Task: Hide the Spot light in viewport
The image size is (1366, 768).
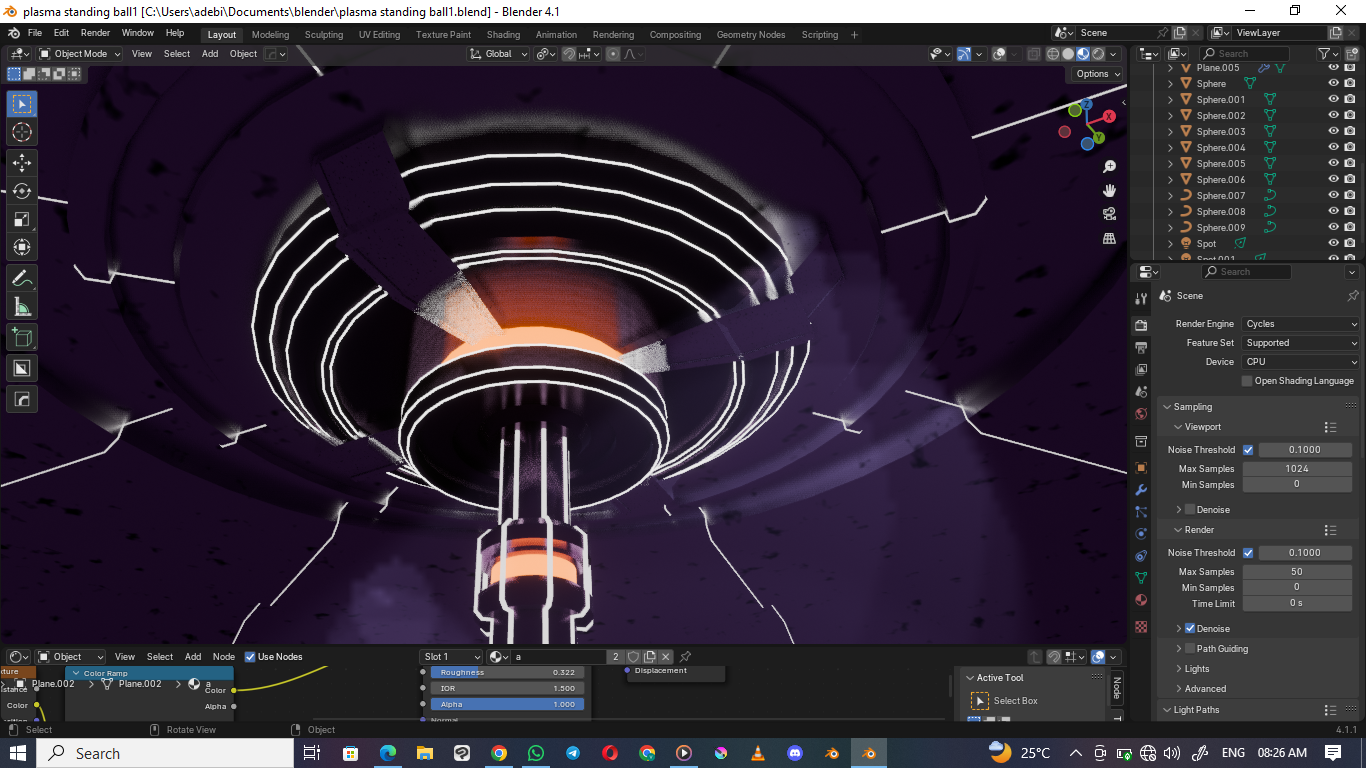Action: (1333, 244)
